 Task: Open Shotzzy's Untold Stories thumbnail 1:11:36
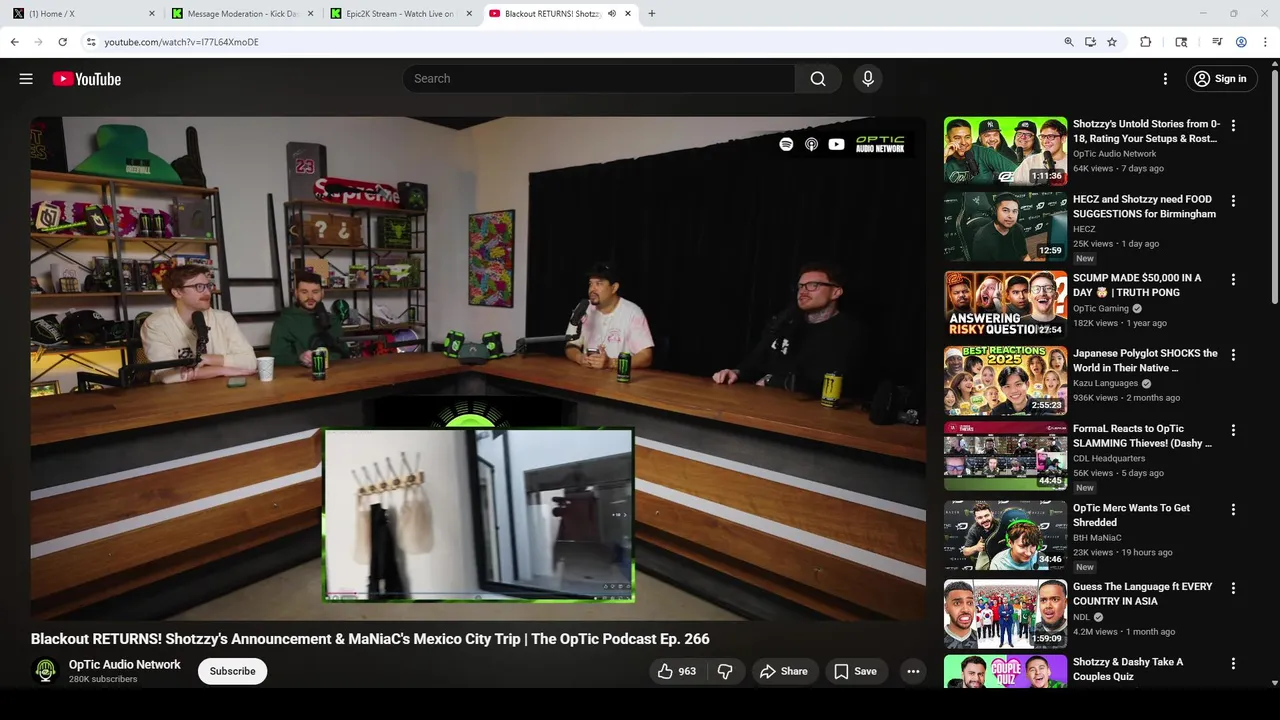[x=1005, y=151]
